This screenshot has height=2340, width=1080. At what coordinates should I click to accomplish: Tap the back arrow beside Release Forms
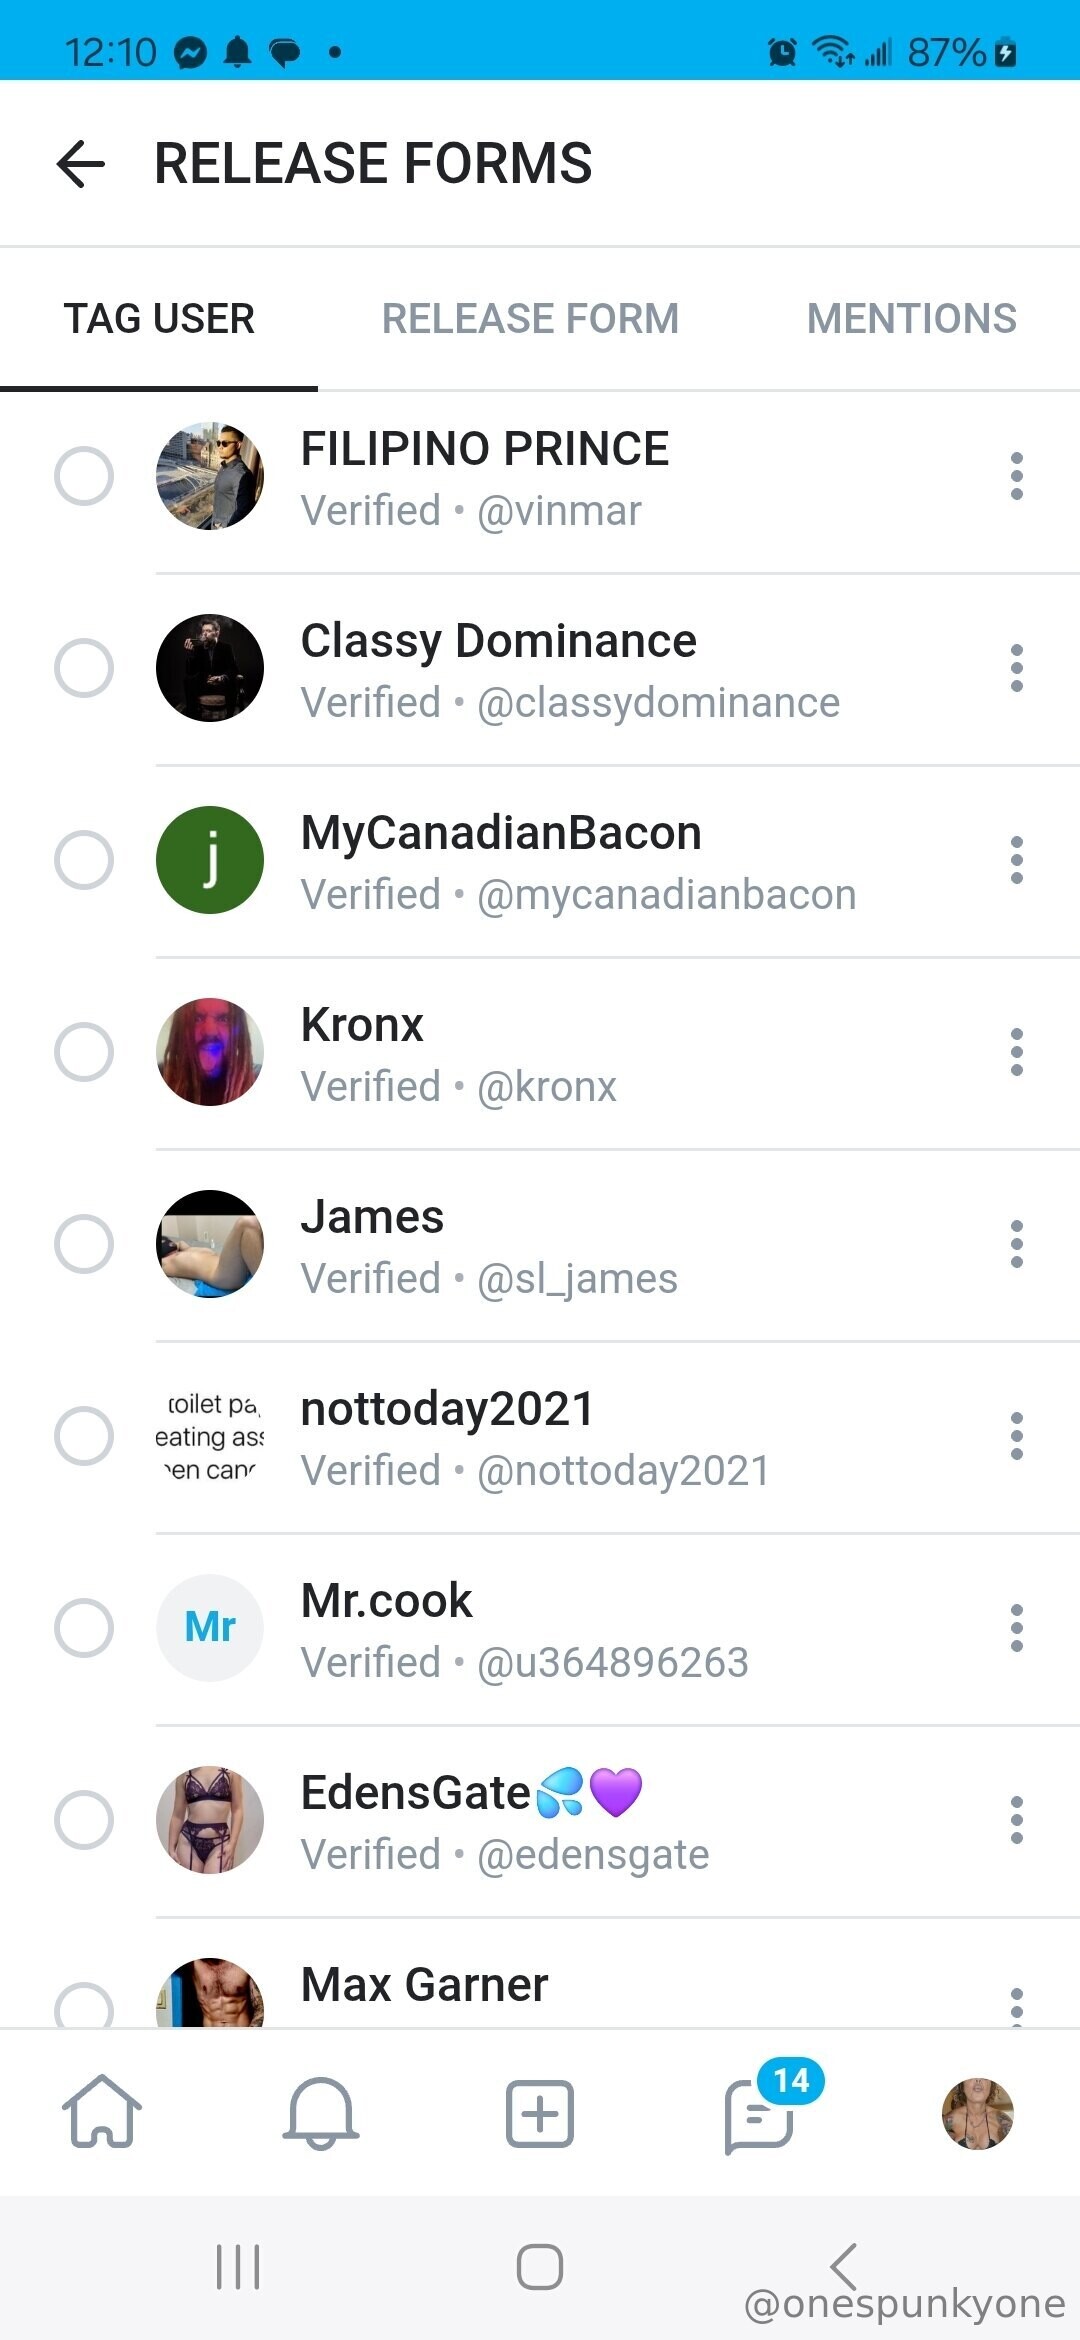(81, 164)
